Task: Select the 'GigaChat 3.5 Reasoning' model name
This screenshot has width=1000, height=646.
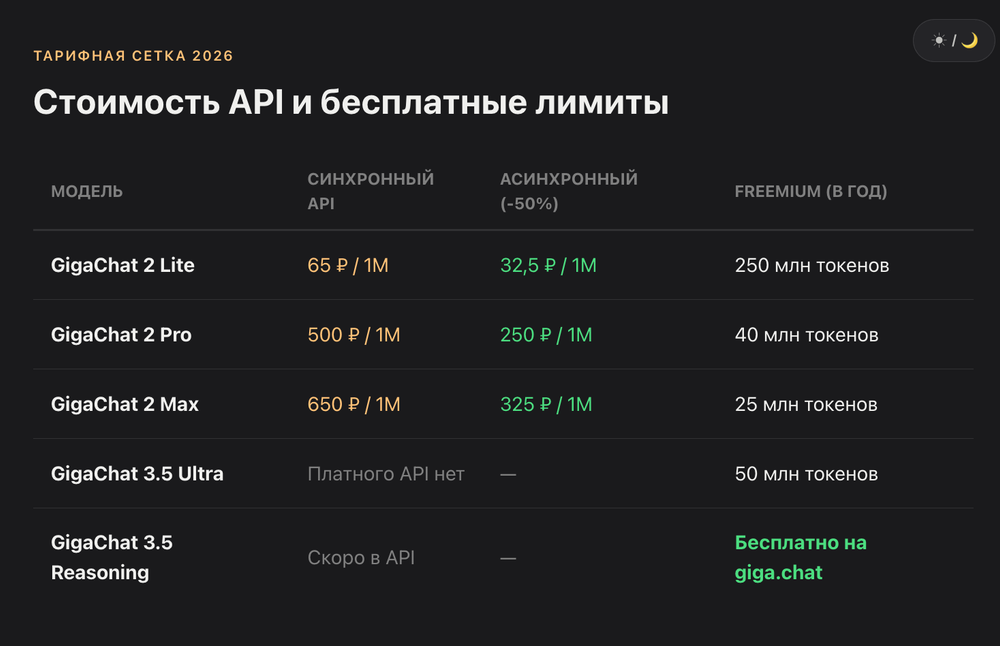Action: [x=112, y=557]
